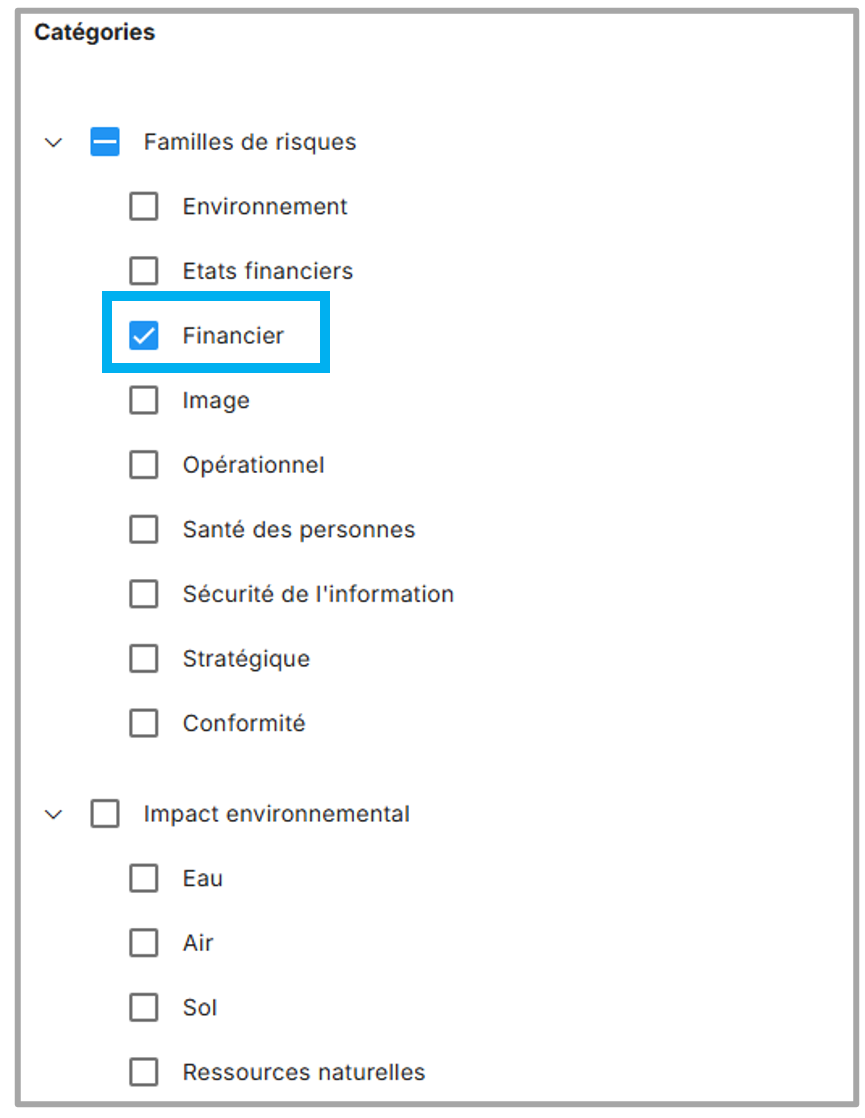Enable the Air checkbox

click(x=144, y=943)
